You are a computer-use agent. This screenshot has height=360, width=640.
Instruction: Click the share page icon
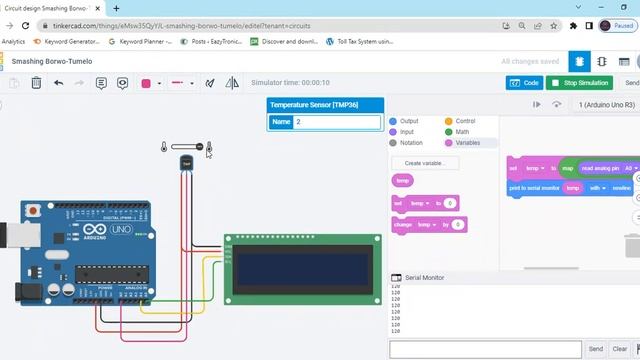point(538,26)
